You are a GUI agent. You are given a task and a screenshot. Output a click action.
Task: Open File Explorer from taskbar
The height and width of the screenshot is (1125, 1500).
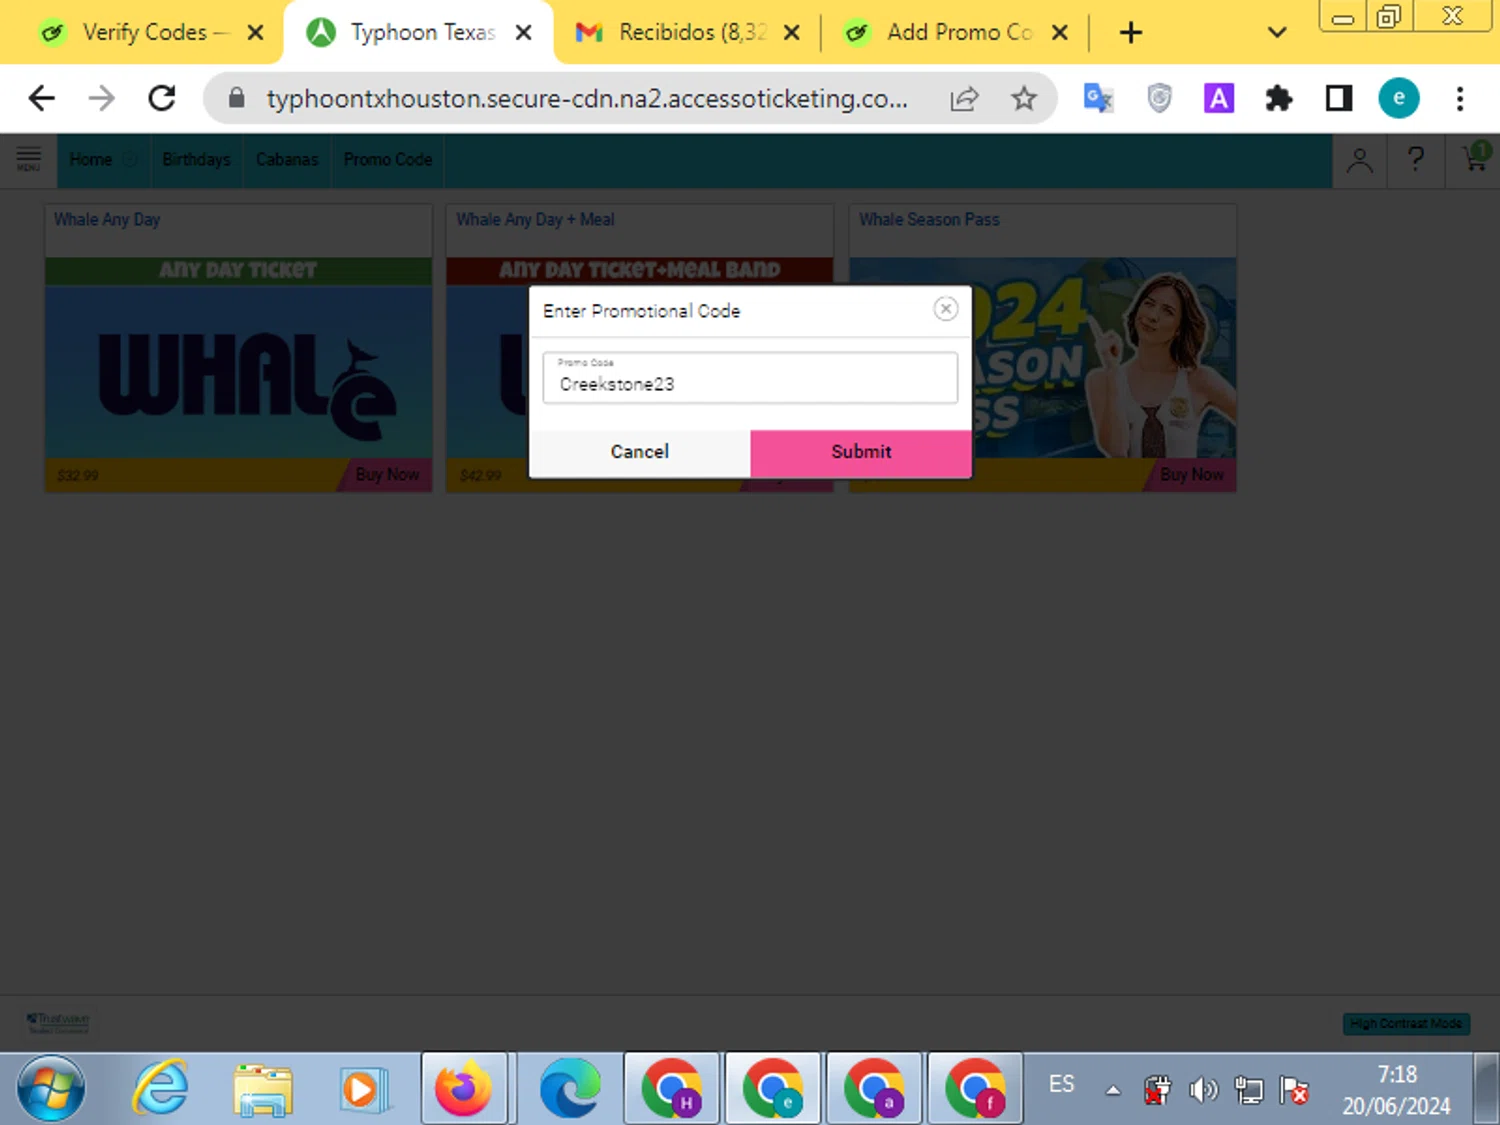tap(262, 1089)
